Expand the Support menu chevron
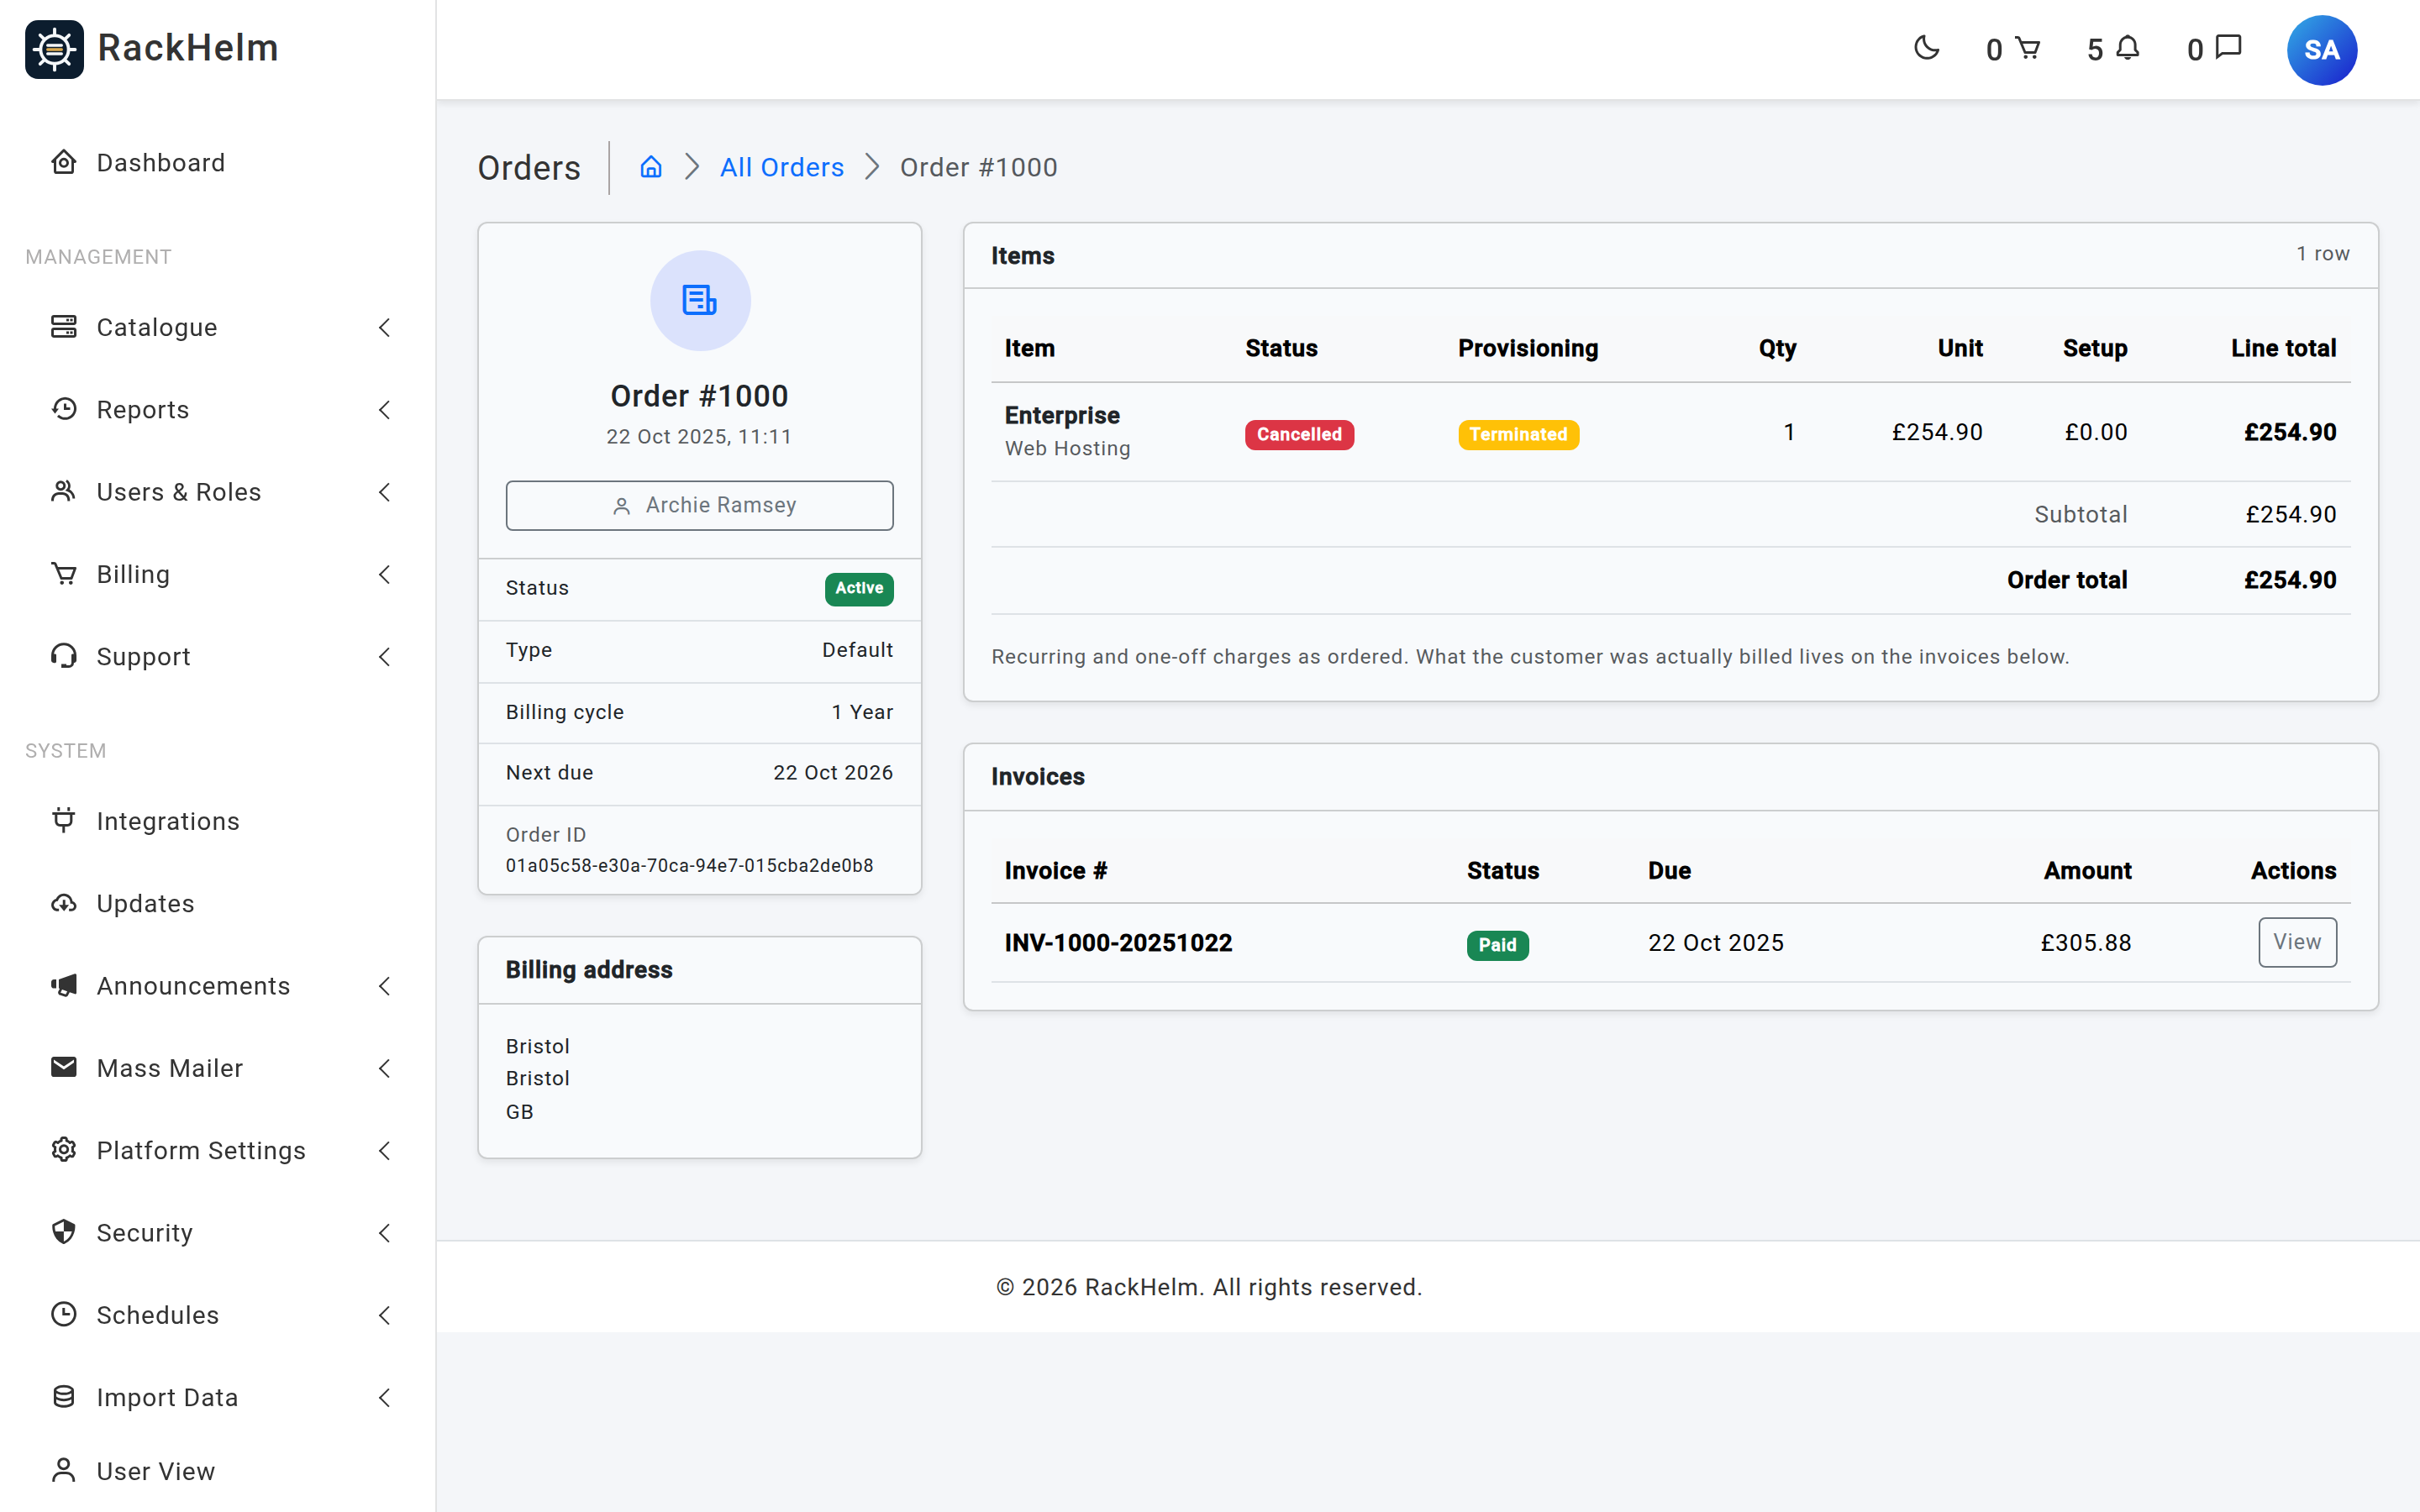 click(x=384, y=656)
